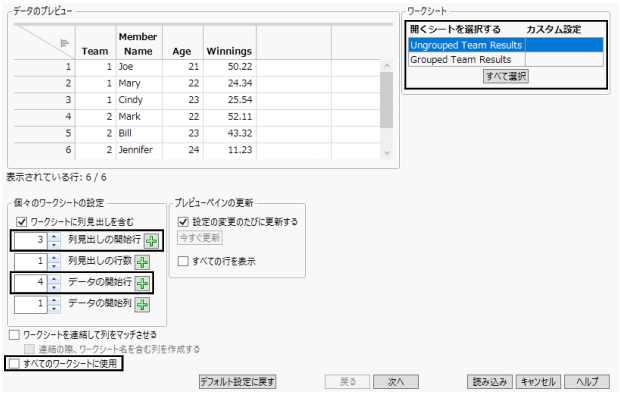
Task: Decrease 列見出しの行数 with down arrow
Action: tap(54, 266)
